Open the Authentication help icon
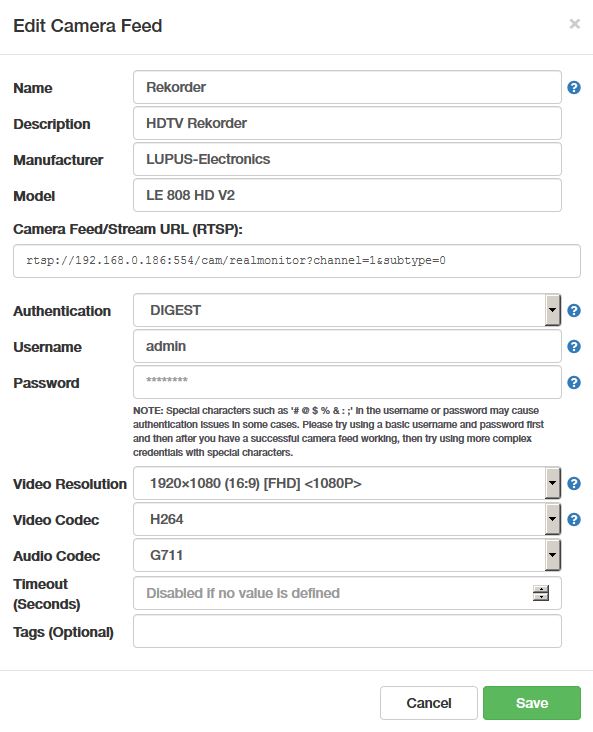593x732 pixels. pos(574,310)
